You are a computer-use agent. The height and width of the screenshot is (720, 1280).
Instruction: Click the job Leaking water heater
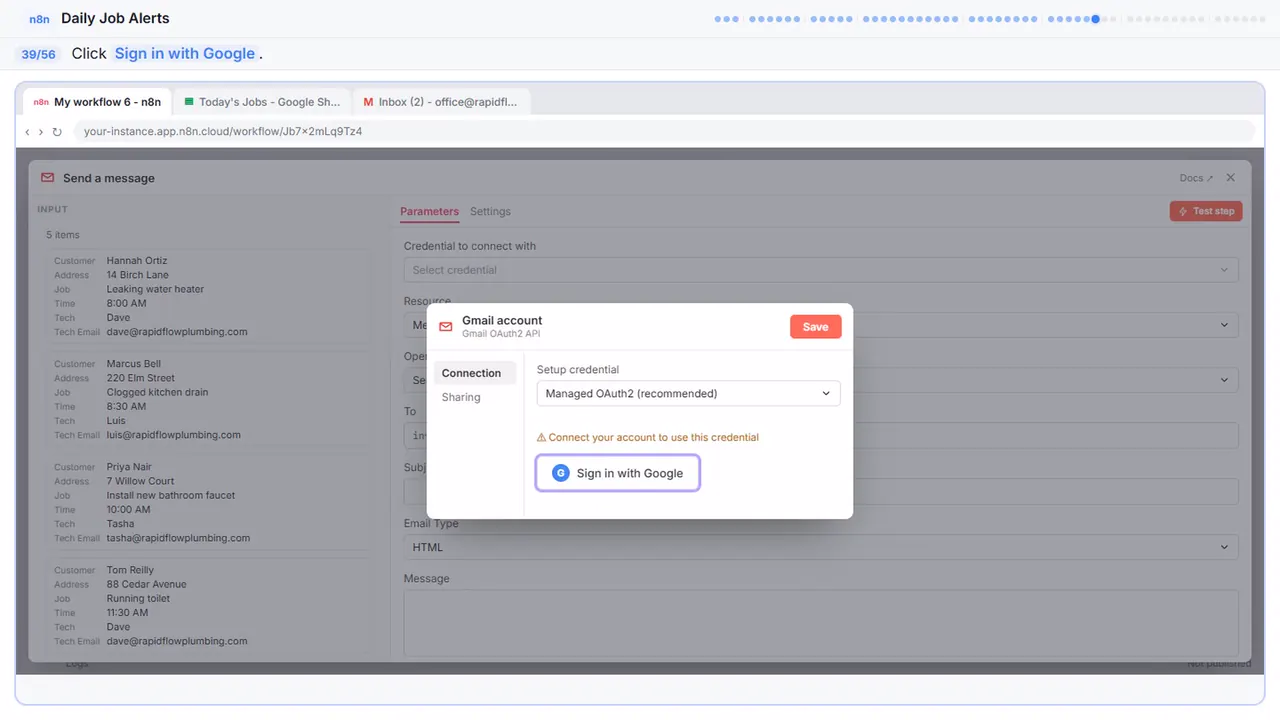tap(155, 289)
